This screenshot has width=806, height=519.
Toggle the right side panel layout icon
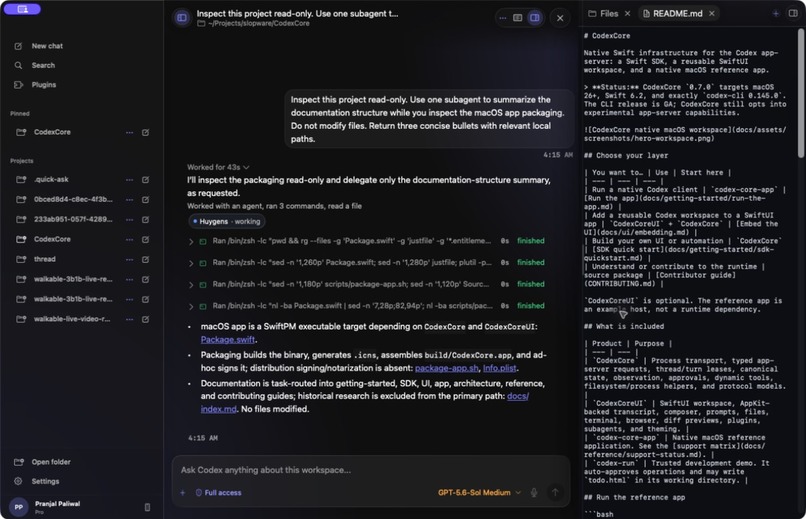click(535, 18)
